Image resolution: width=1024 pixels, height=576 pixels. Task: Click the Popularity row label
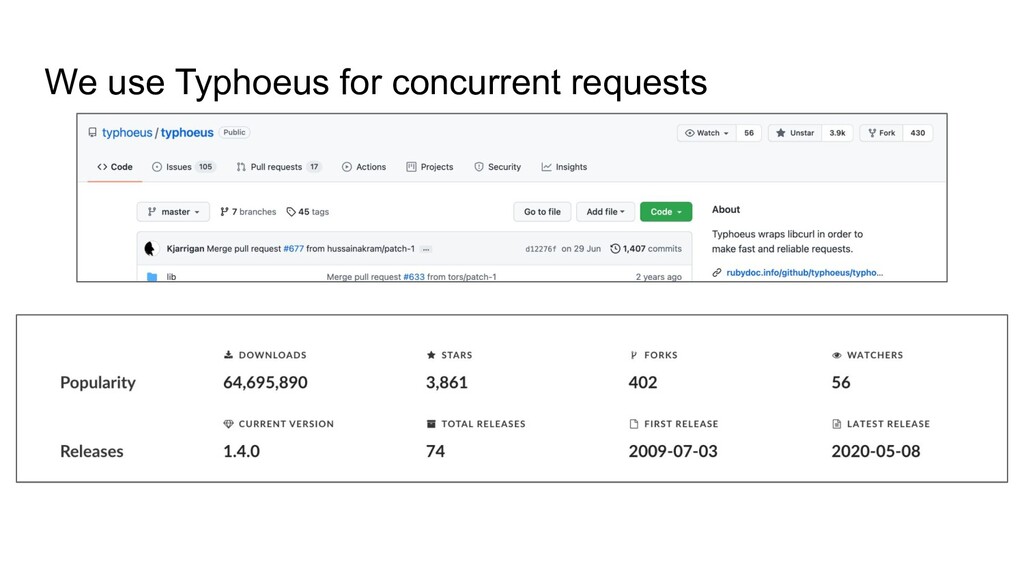[98, 383]
